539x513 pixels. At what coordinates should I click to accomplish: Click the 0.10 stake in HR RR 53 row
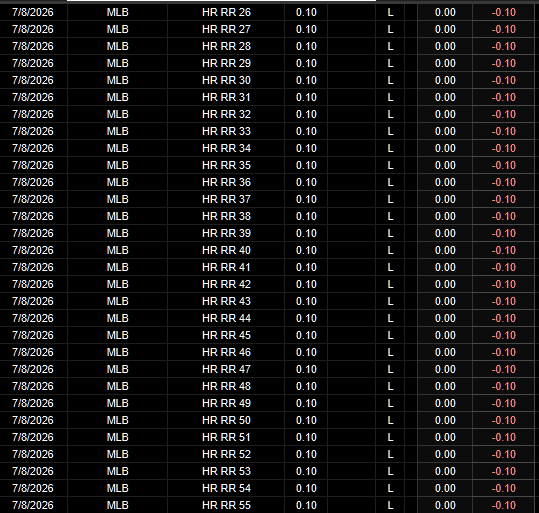click(x=306, y=471)
